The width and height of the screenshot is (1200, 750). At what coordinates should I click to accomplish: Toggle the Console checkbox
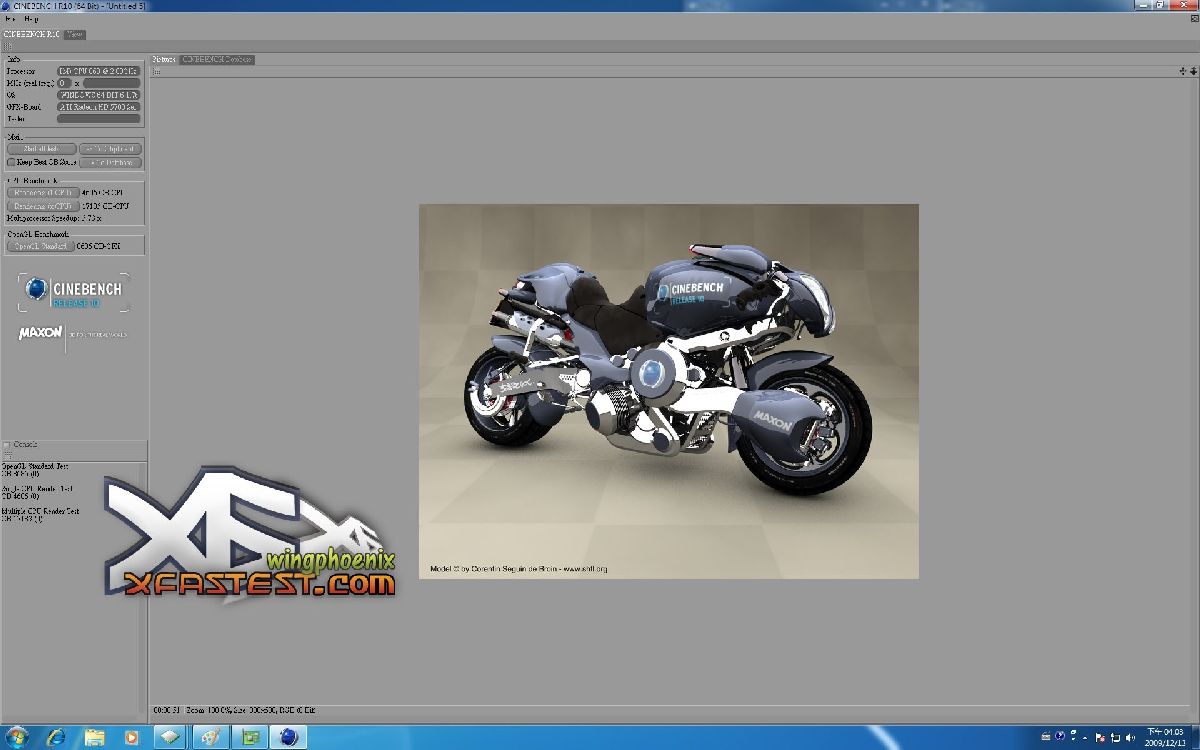point(6,444)
